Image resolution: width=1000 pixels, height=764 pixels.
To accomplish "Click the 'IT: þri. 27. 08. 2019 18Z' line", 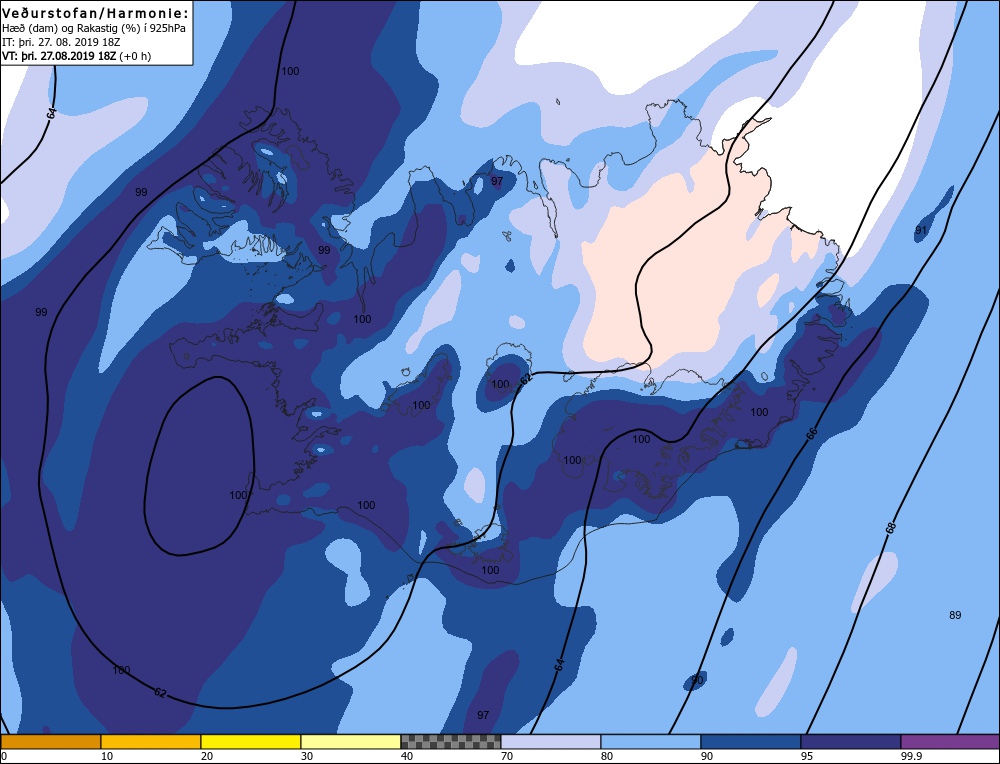I will click(61, 42).
